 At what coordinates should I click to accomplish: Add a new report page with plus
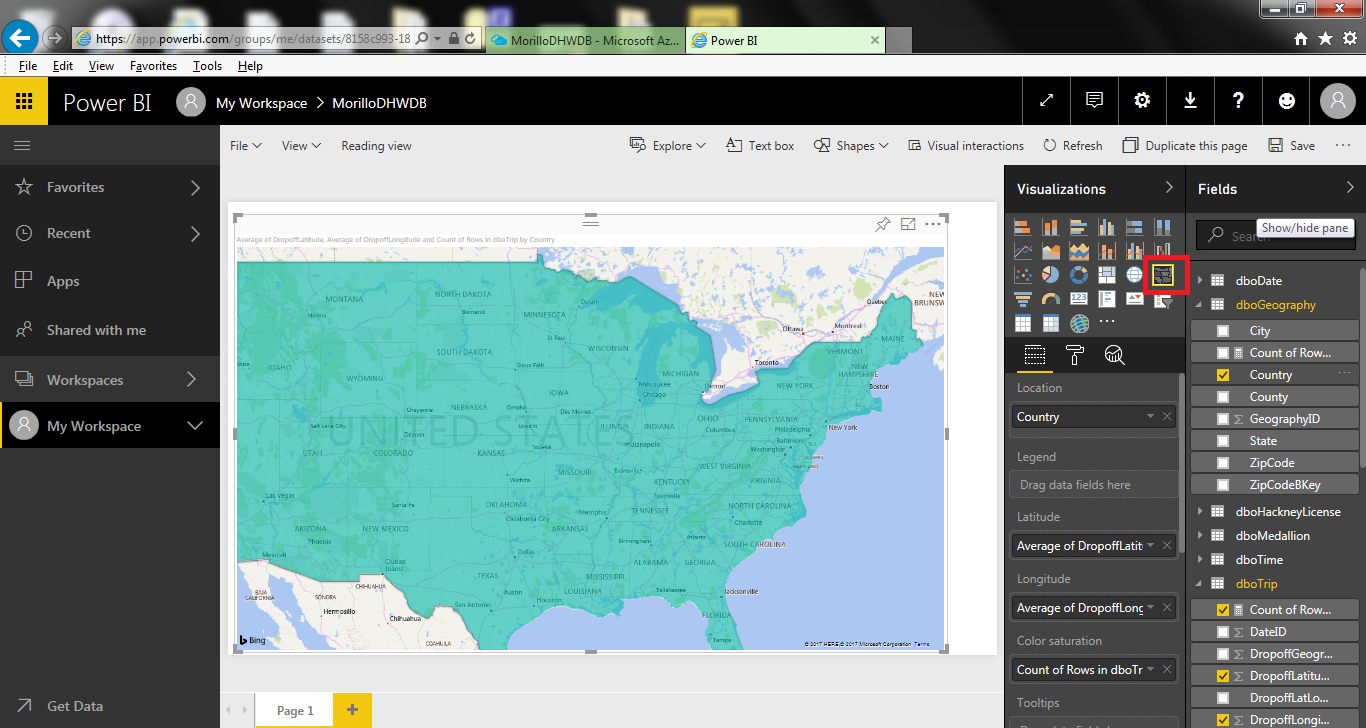(x=352, y=710)
